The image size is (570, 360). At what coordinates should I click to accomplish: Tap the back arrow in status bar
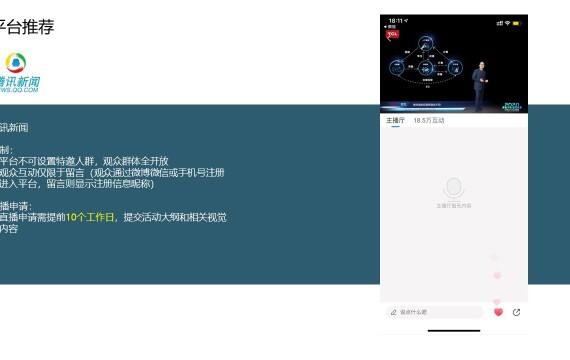[386, 27]
